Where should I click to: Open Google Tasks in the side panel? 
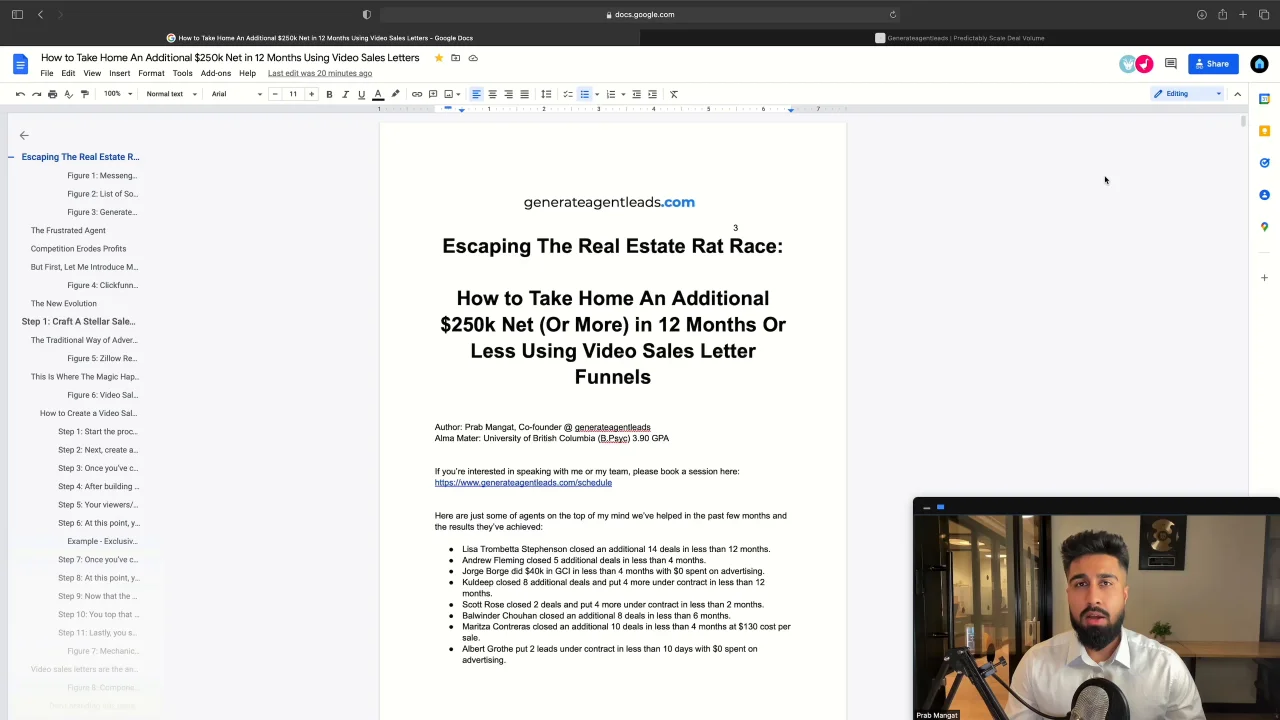tap(1264, 163)
